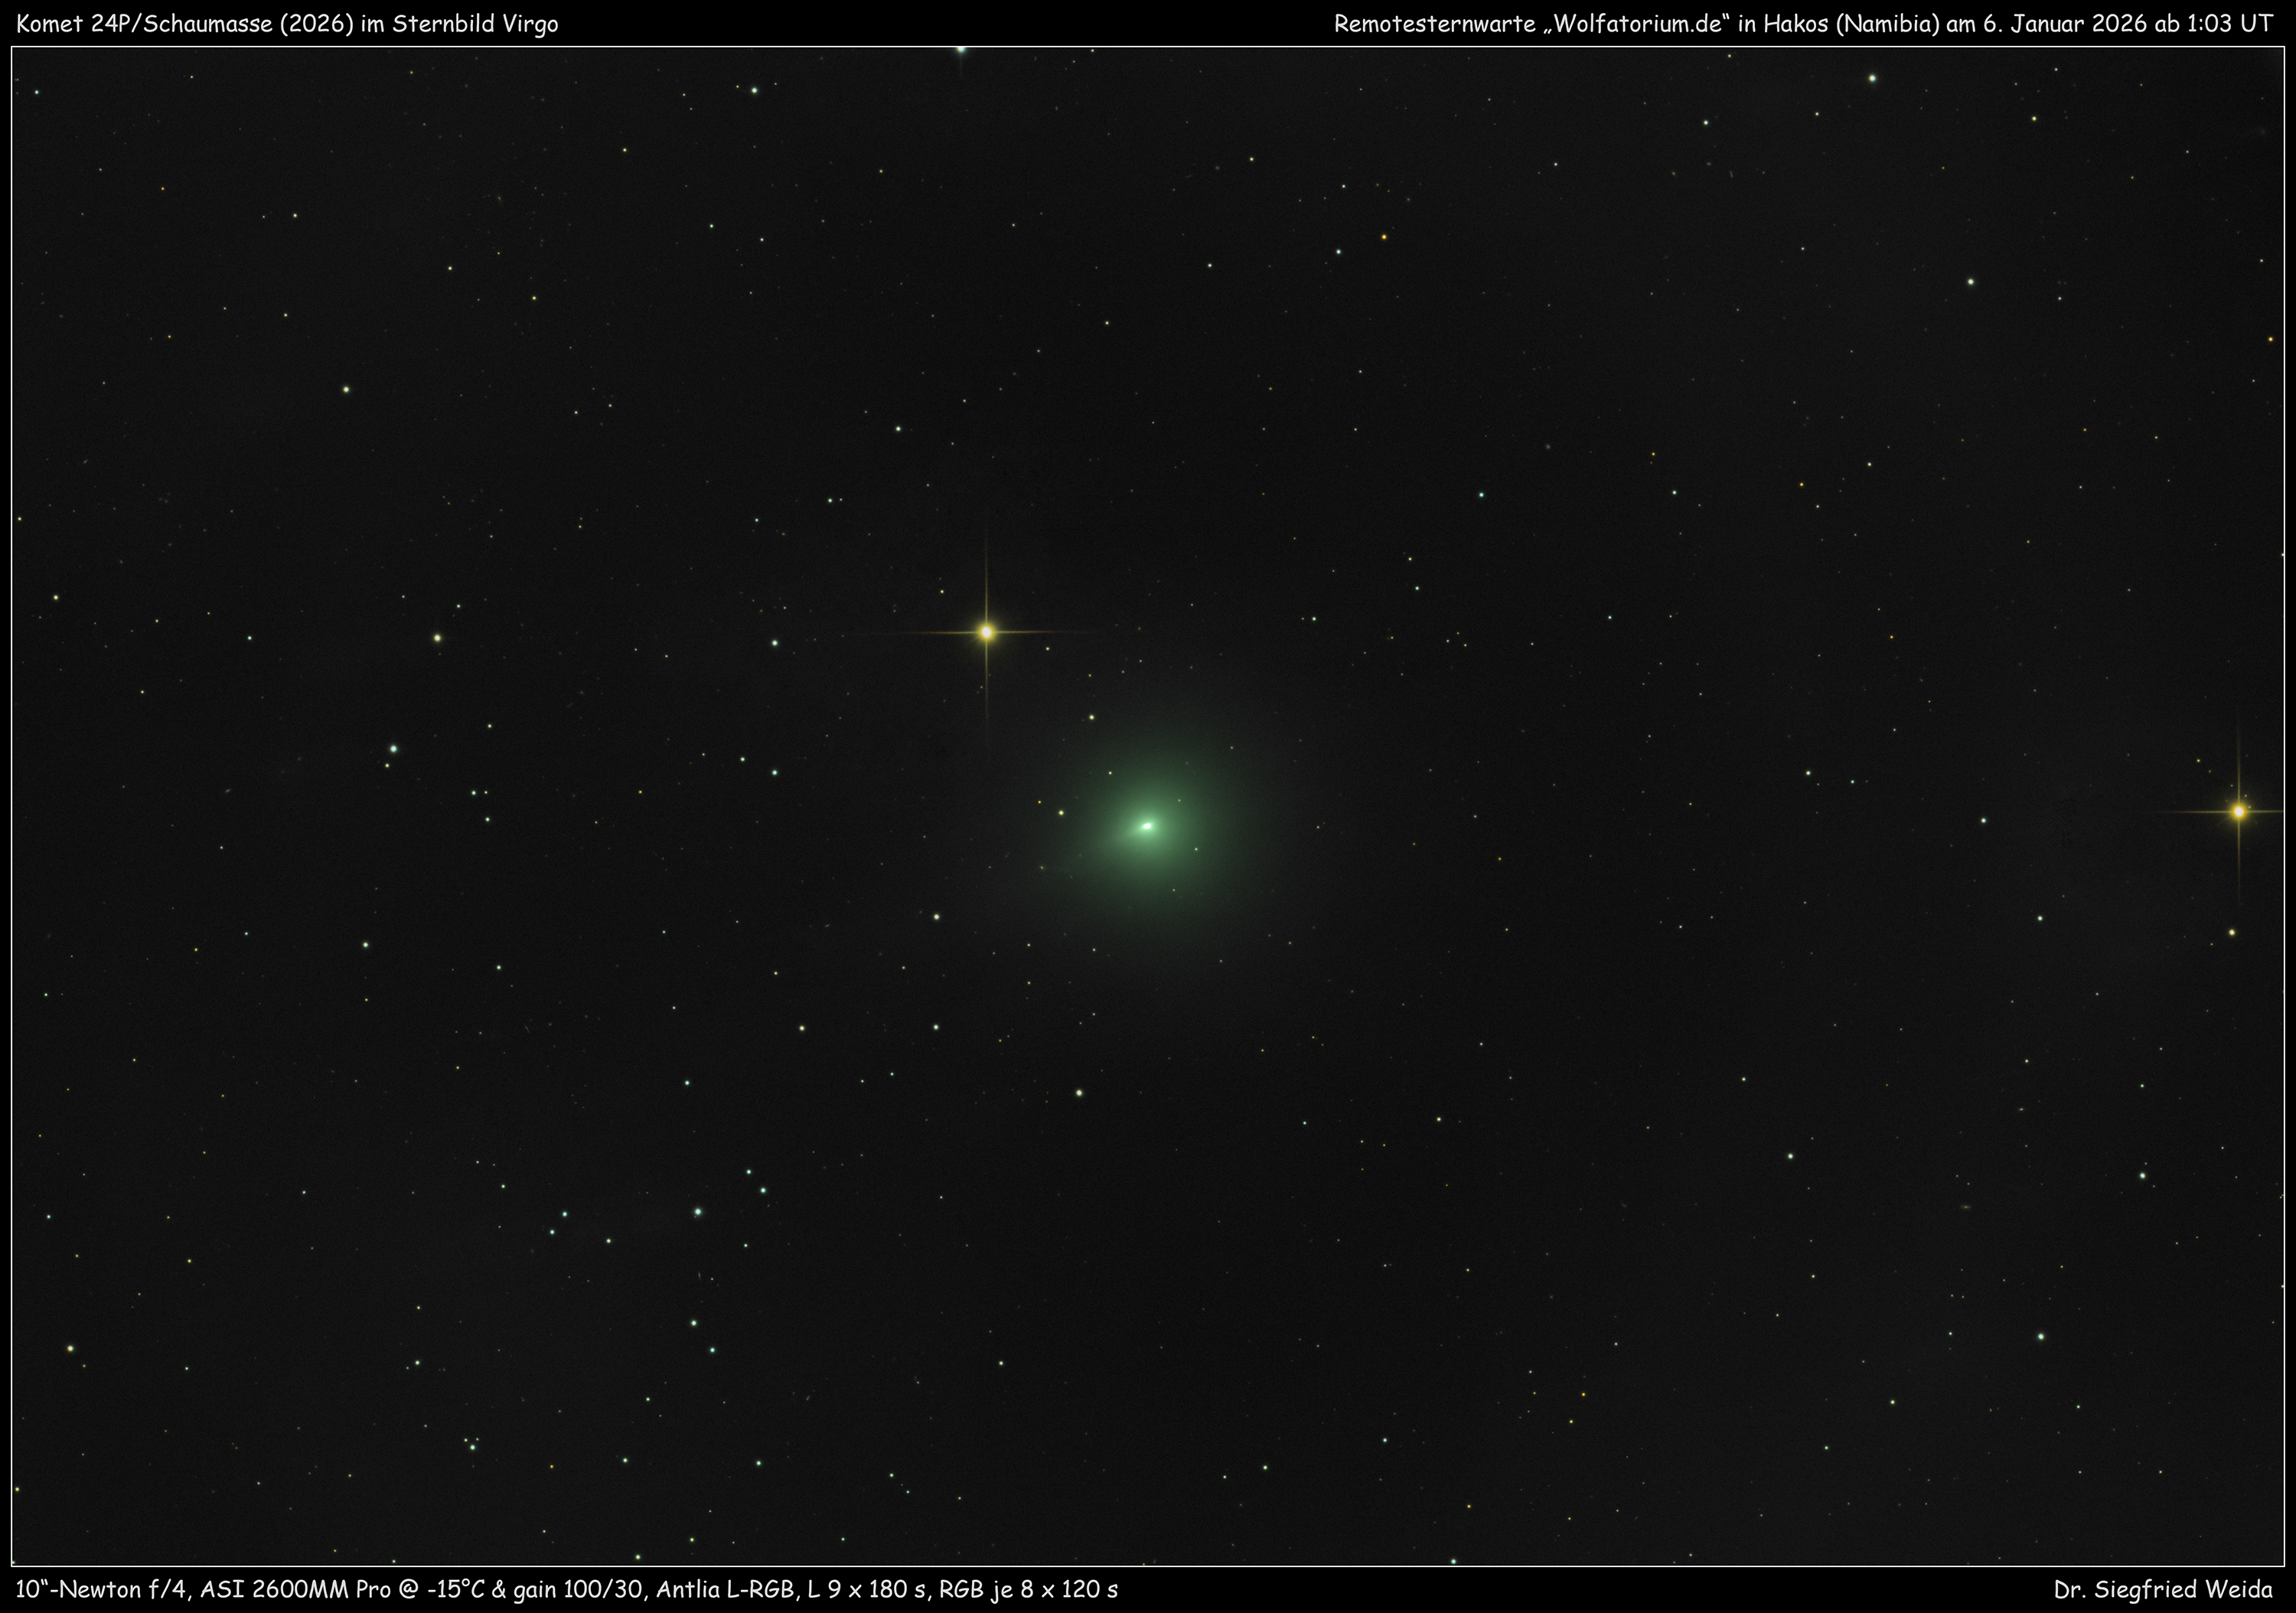Click 'RGB je 8 x 120 s' exposure text

tap(1029, 1589)
